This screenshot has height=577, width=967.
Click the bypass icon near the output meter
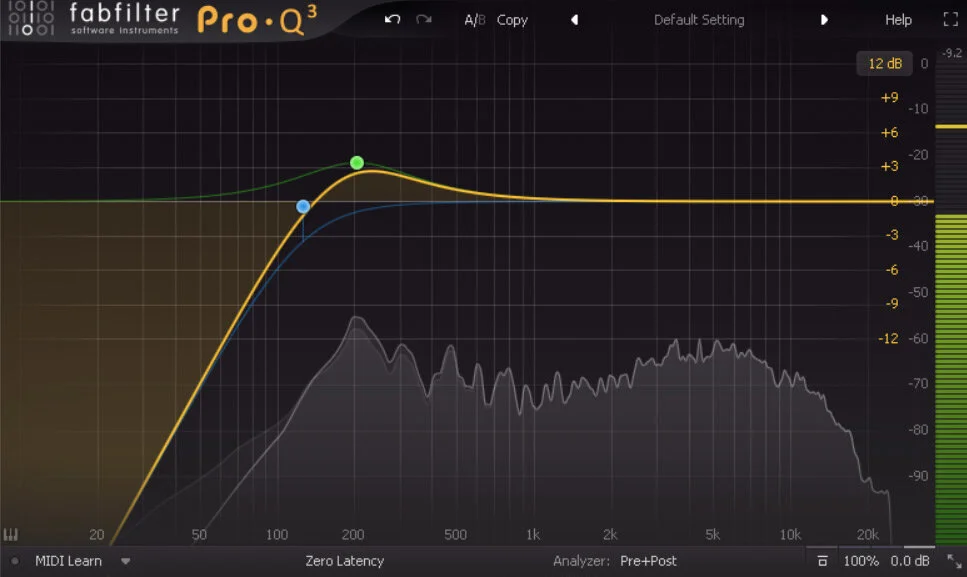pos(823,561)
